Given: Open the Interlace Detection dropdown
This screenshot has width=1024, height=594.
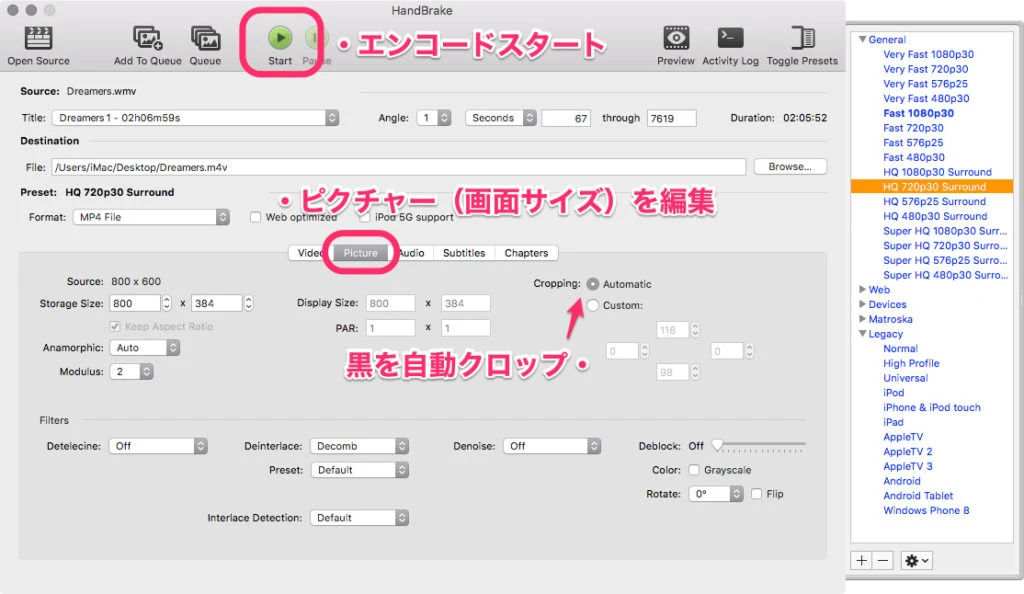Looking at the screenshot, I should coord(359,518).
